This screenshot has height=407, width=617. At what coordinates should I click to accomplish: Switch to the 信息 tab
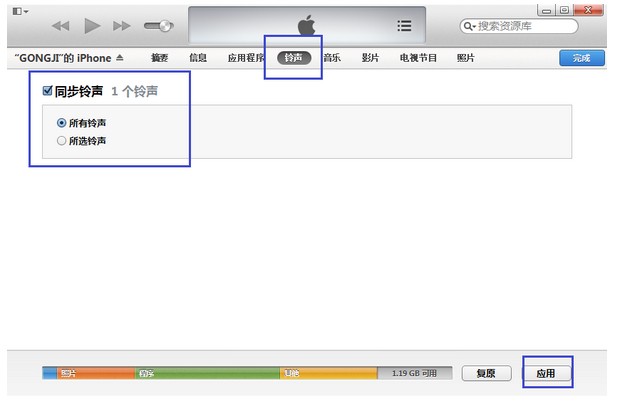click(198, 58)
